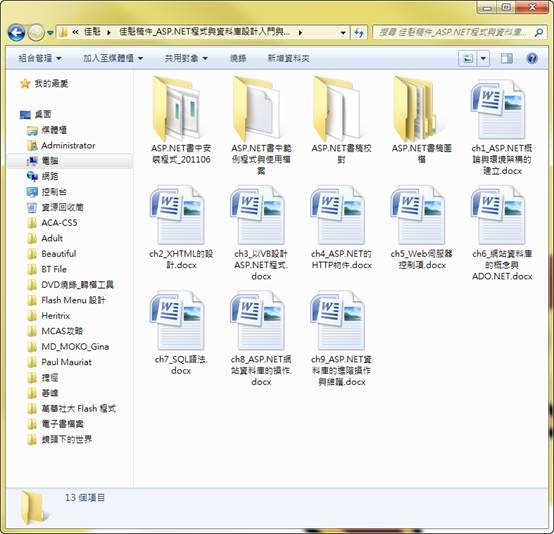Click 新增資料夾 to create folder
Viewport: 554px width, 534px height.
pyautogui.click(x=288, y=58)
